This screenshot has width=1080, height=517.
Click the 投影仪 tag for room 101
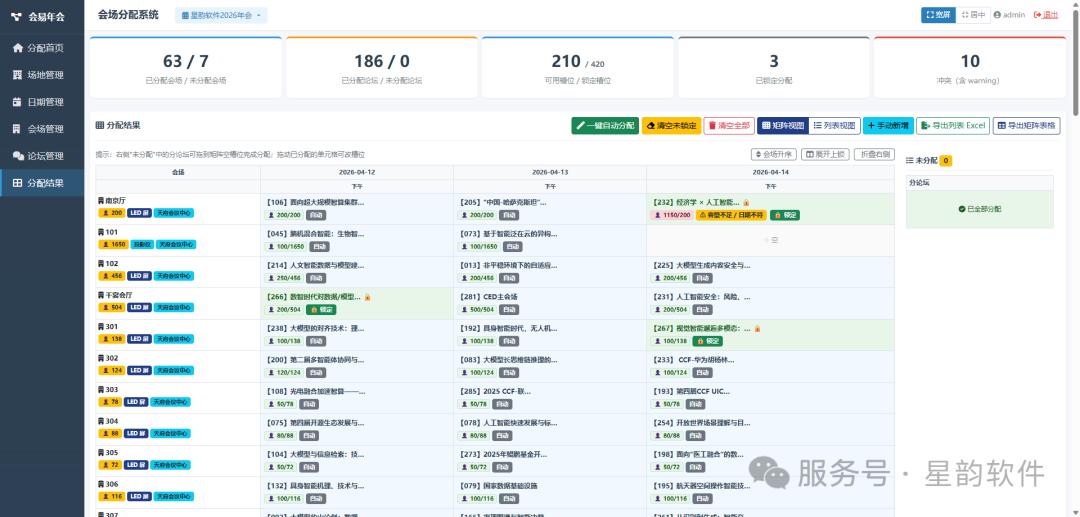pos(140,244)
